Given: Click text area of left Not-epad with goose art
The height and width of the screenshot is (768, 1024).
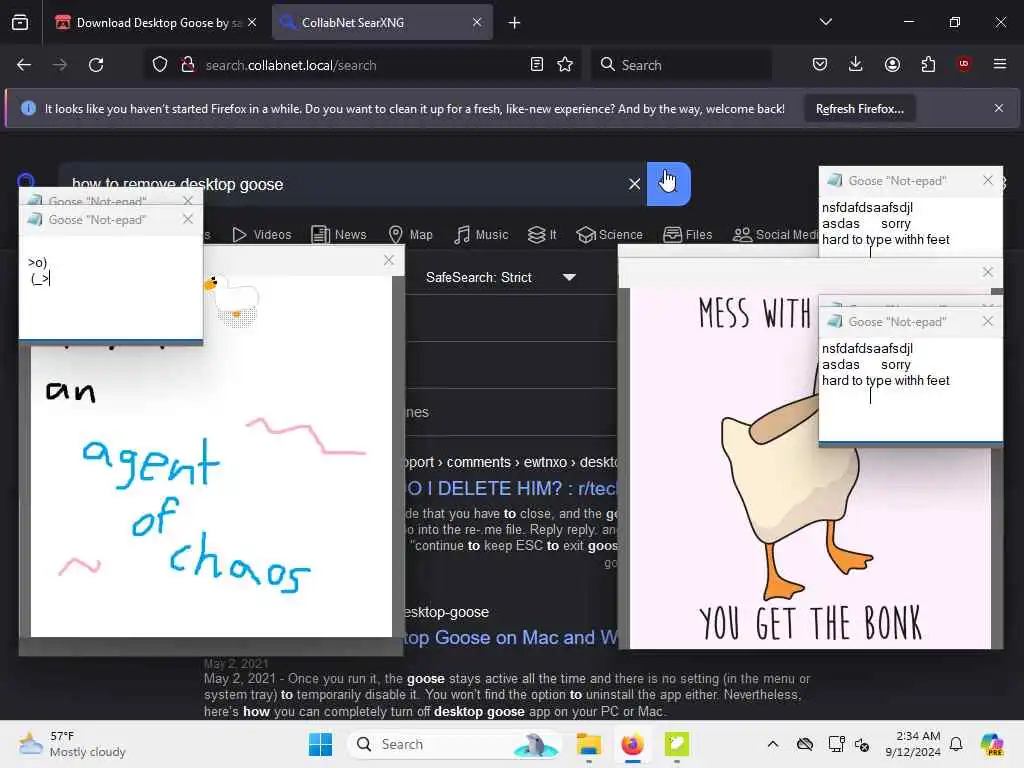Looking at the screenshot, I should click(x=111, y=287).
